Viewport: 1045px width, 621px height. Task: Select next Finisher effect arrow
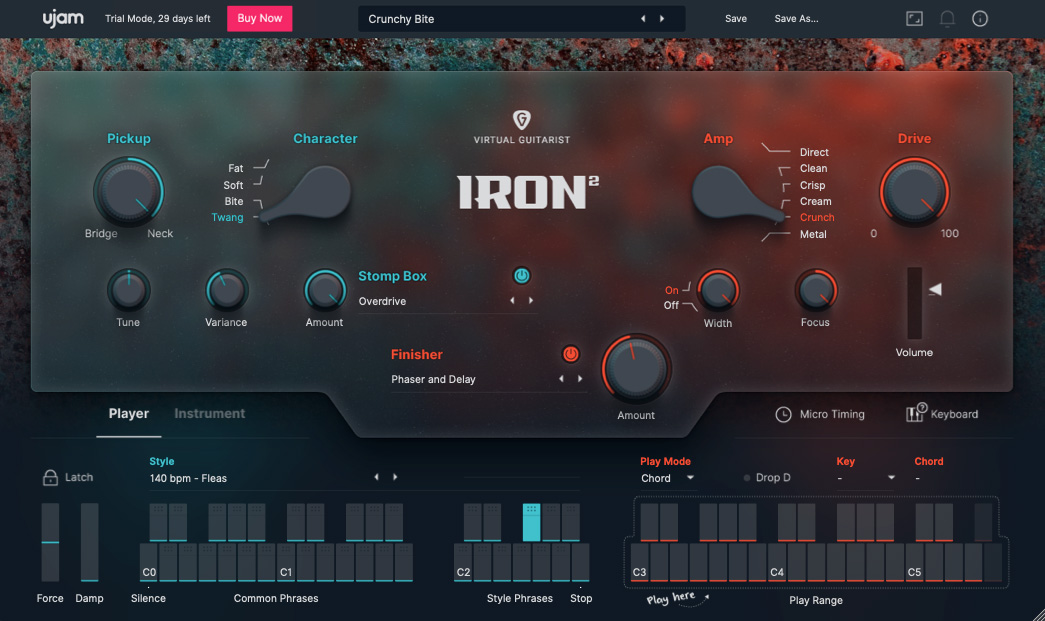(x=580, y=378)
